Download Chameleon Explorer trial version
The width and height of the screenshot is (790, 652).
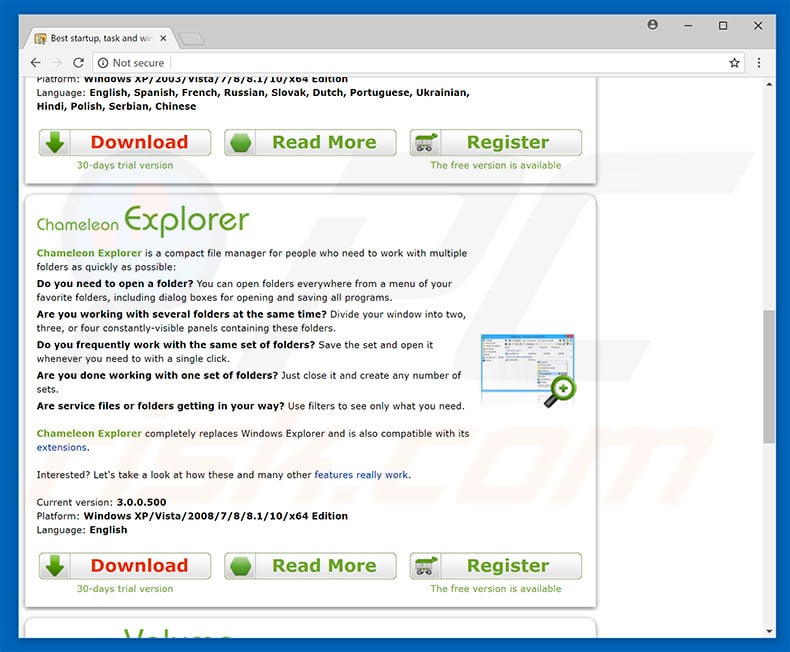125,566
